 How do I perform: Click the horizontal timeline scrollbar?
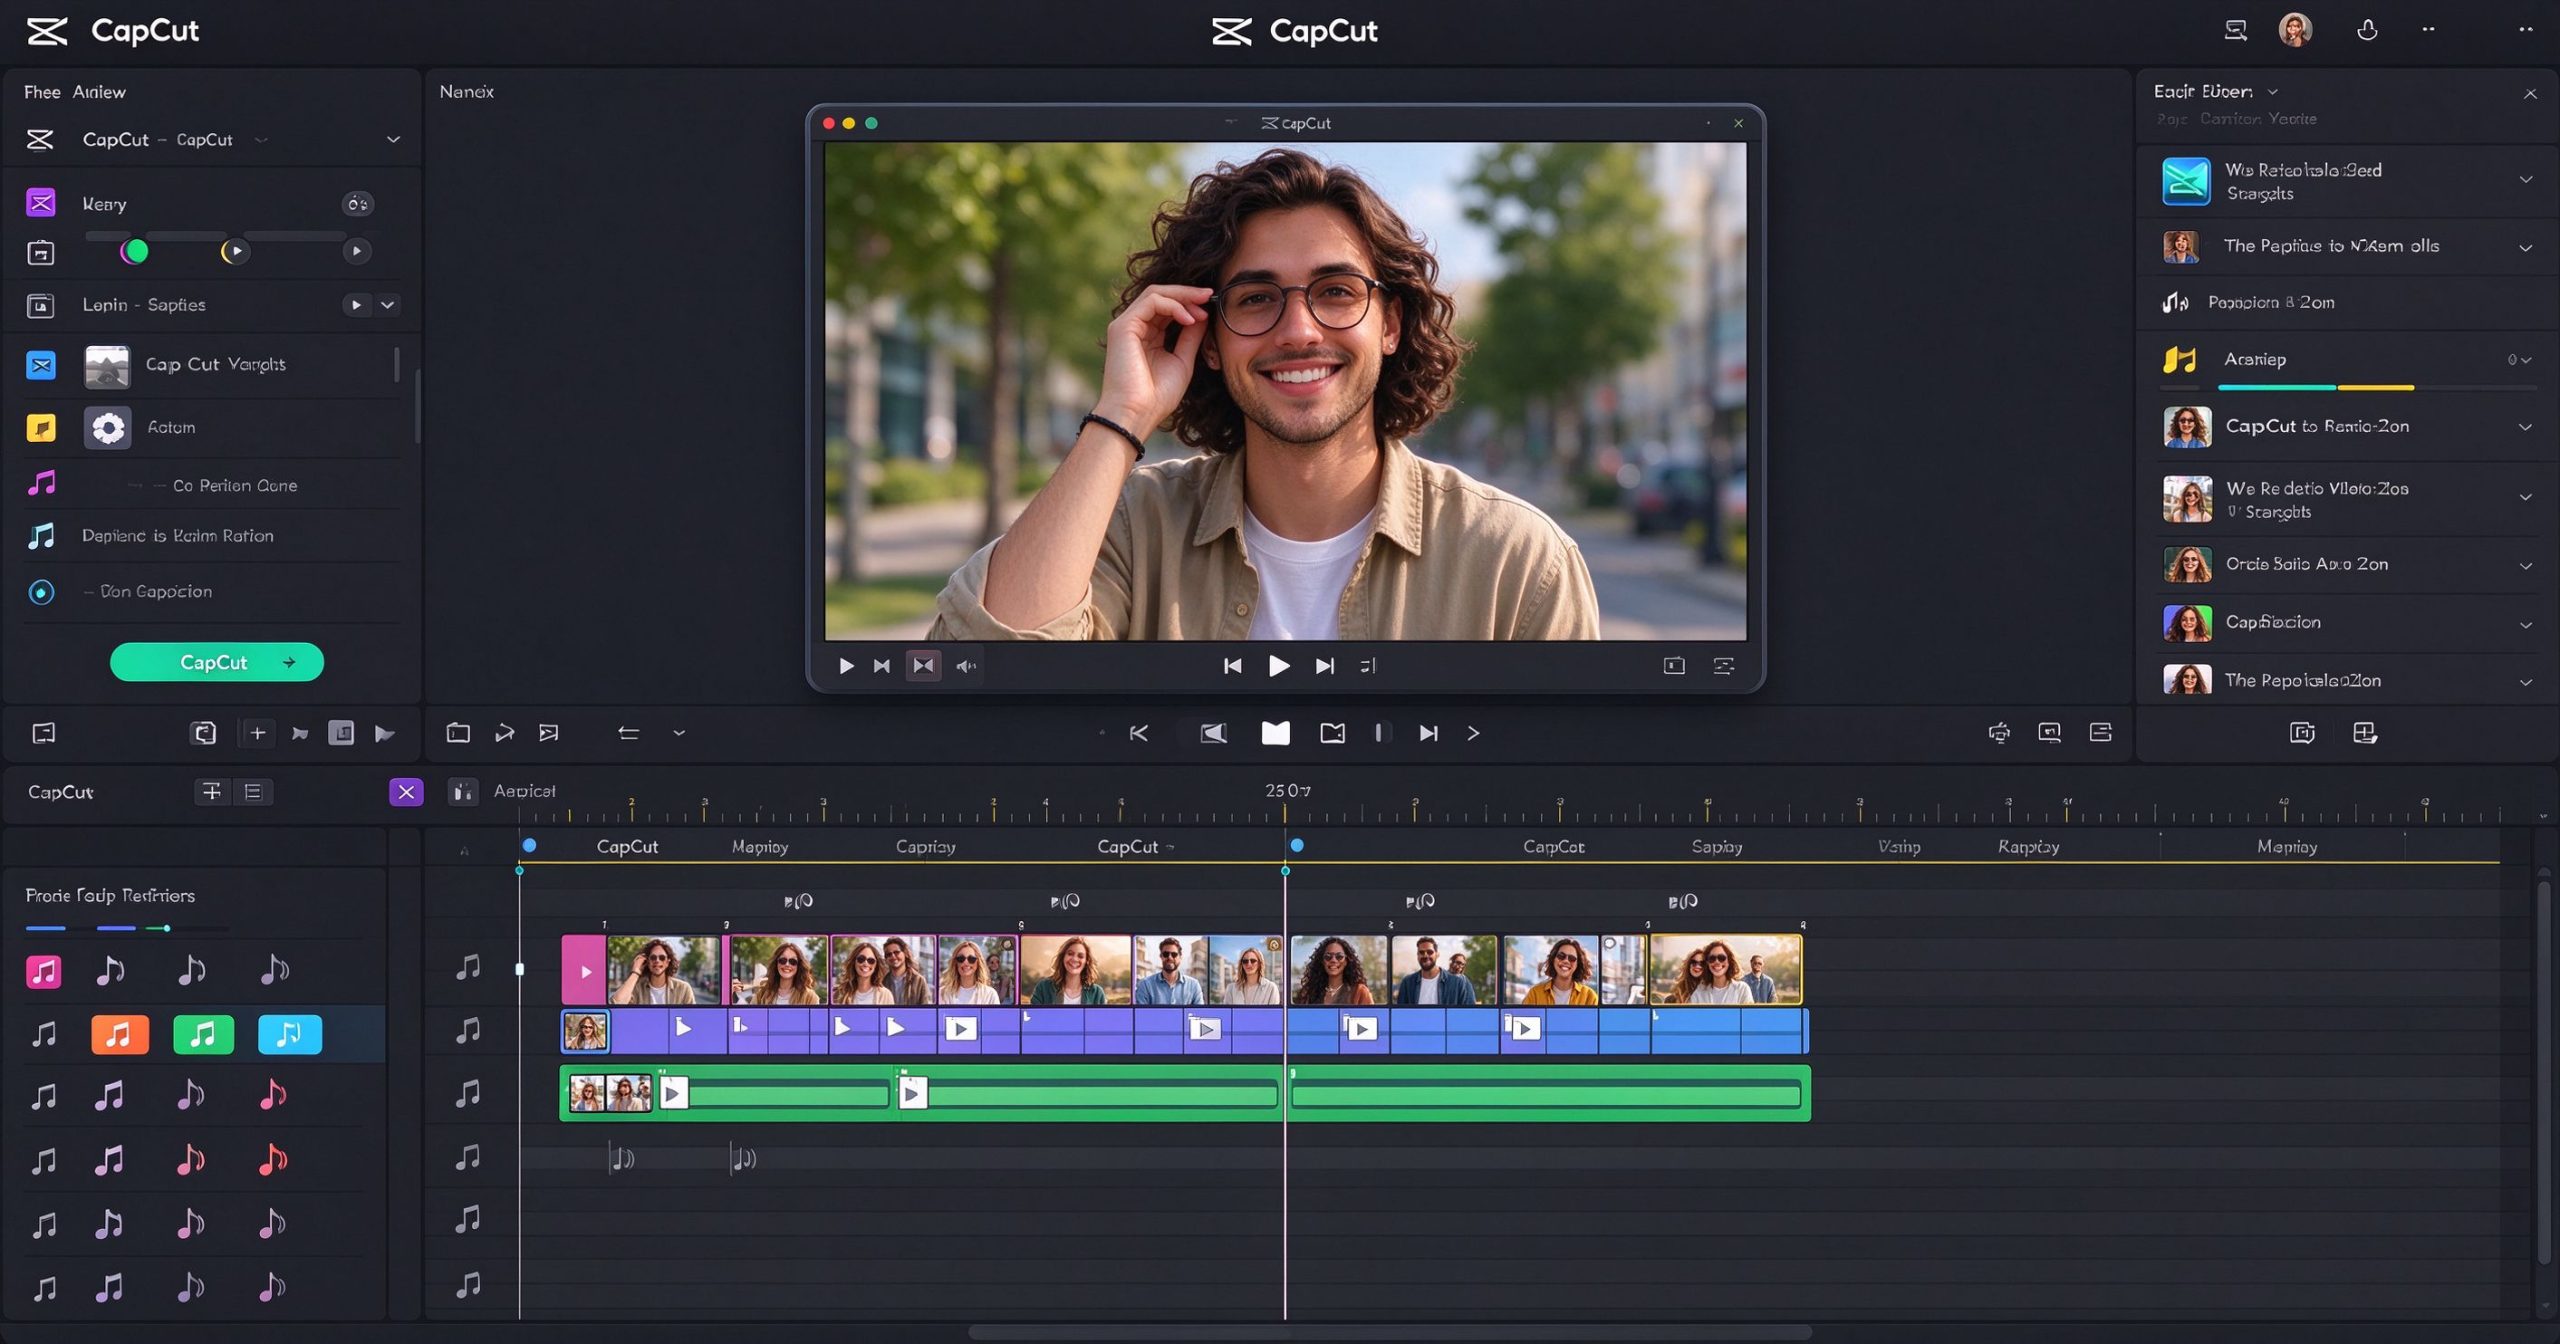coord(1390,1332)
